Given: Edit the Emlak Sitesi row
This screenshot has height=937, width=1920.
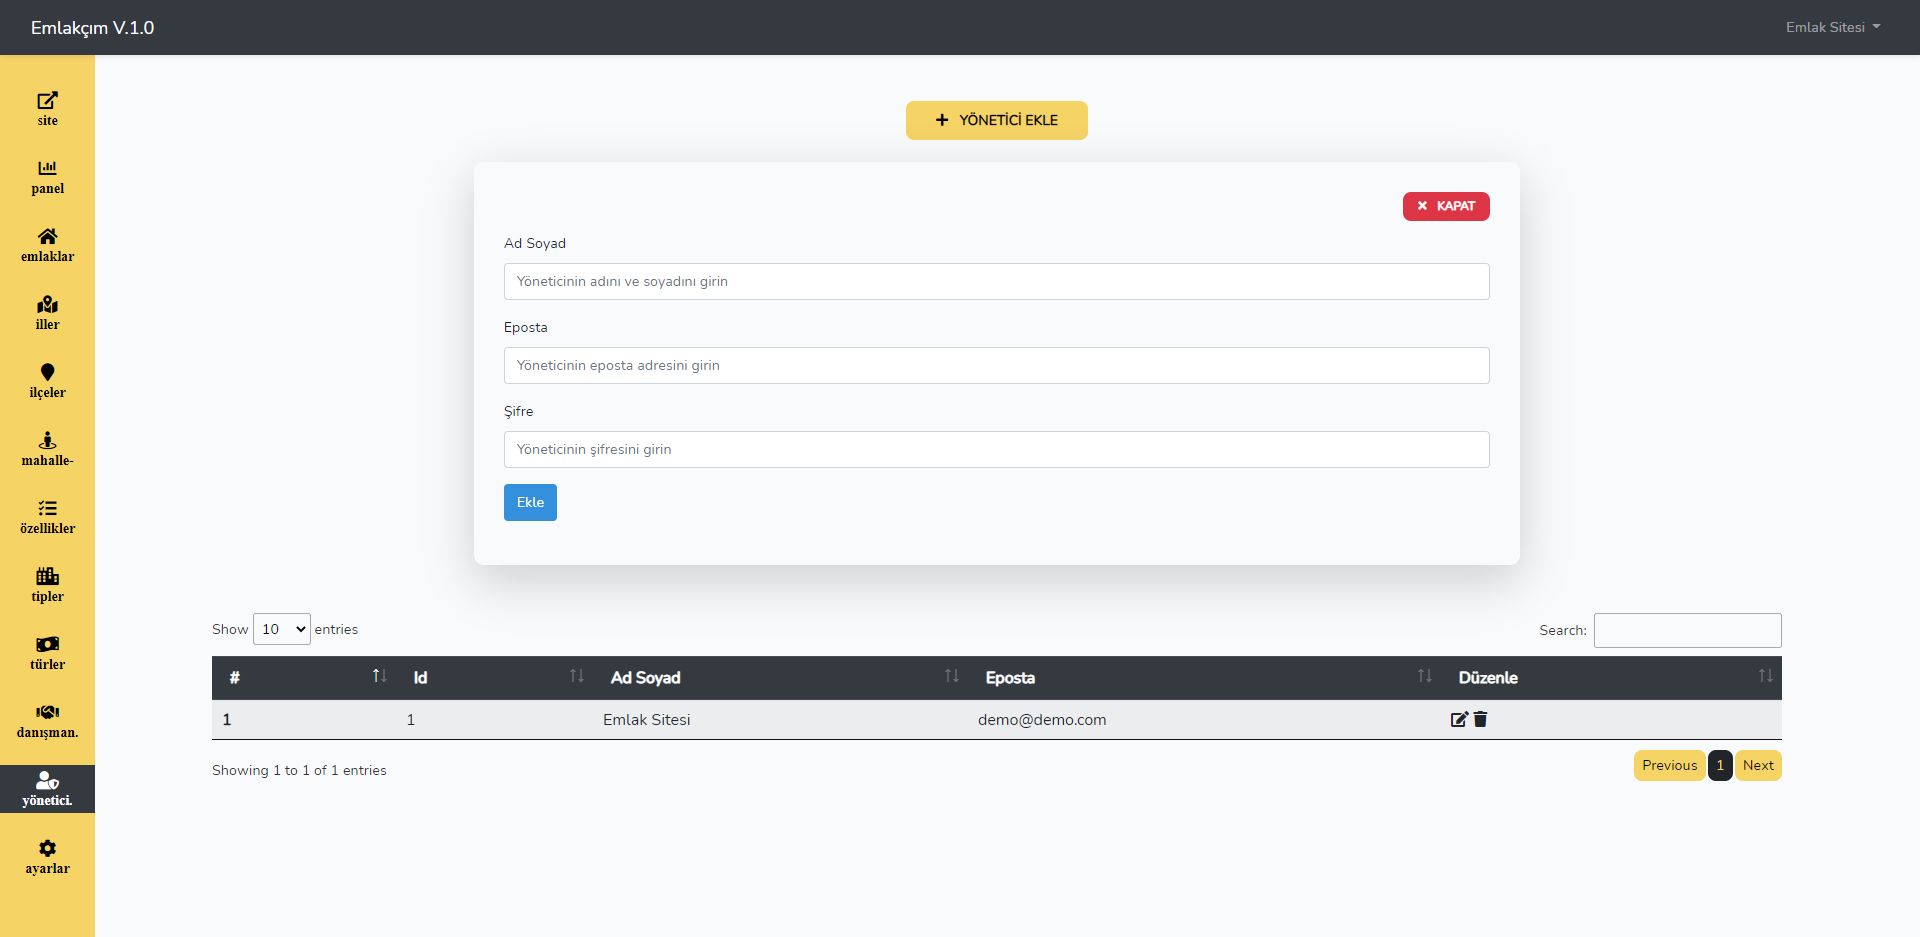Looking at the screenshot, I should 1459,719.
